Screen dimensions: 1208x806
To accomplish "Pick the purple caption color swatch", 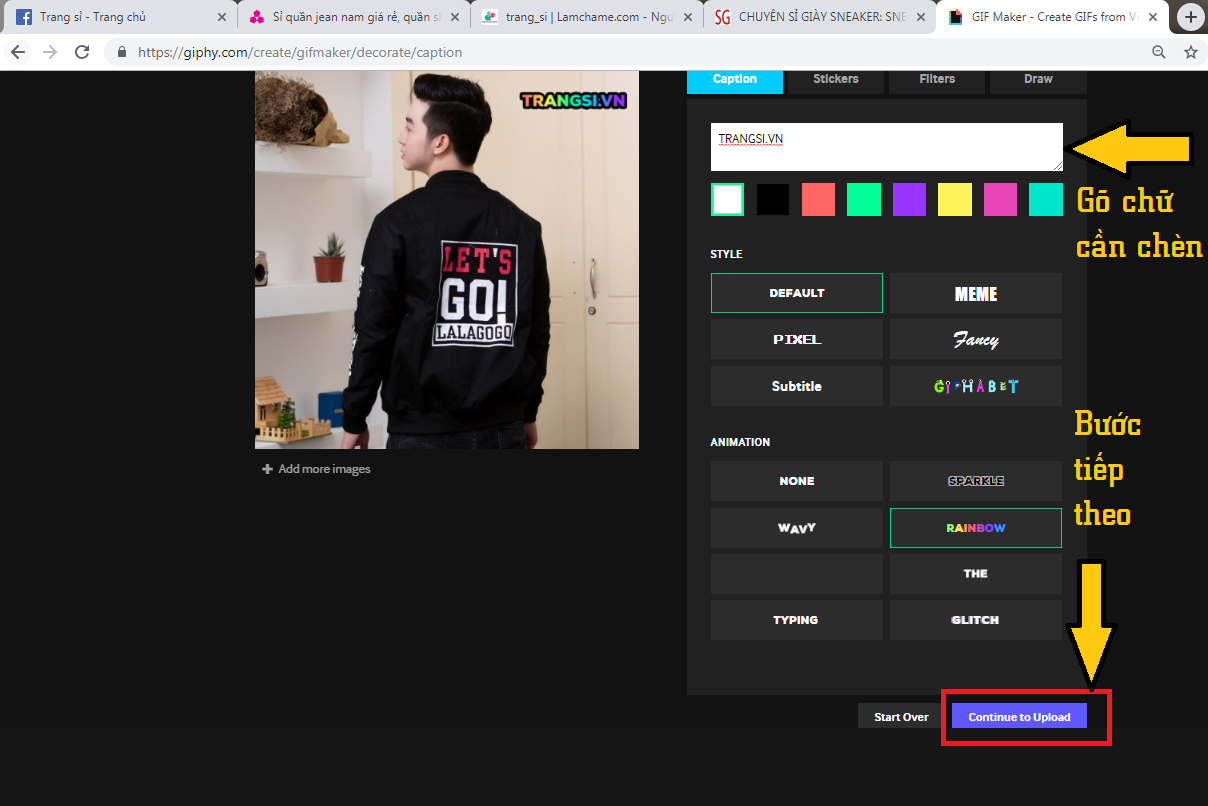I will [x=909, y=200].
